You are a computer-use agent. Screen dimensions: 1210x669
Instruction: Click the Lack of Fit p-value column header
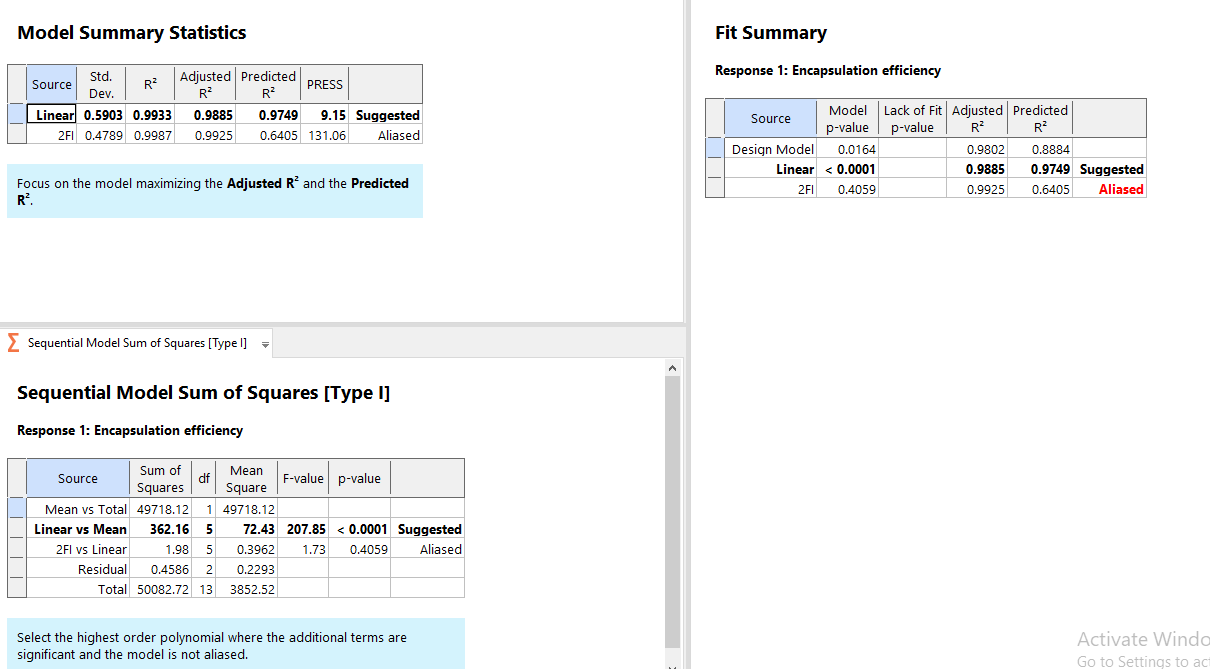click(x=912, y=118)
